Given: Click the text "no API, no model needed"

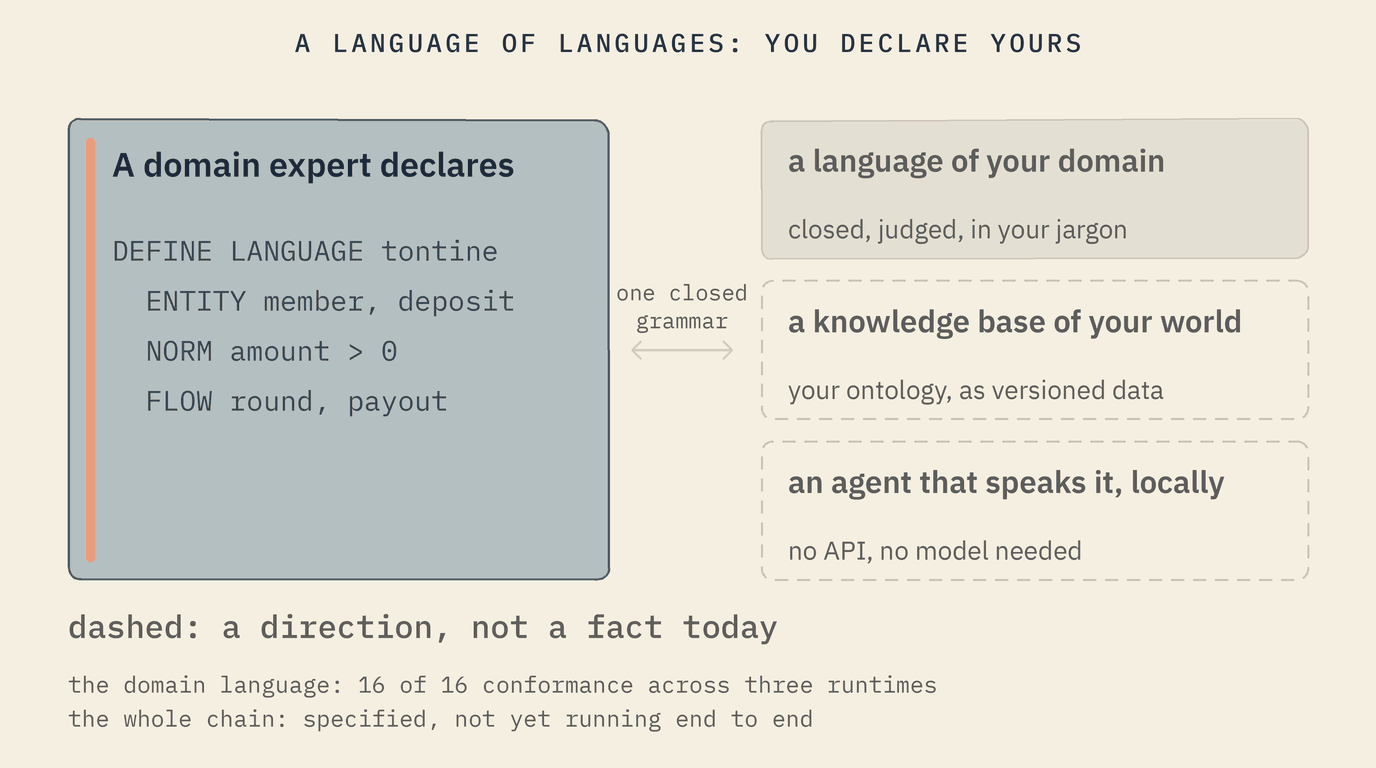Looking at the screenshot, I should pos(935,551).
